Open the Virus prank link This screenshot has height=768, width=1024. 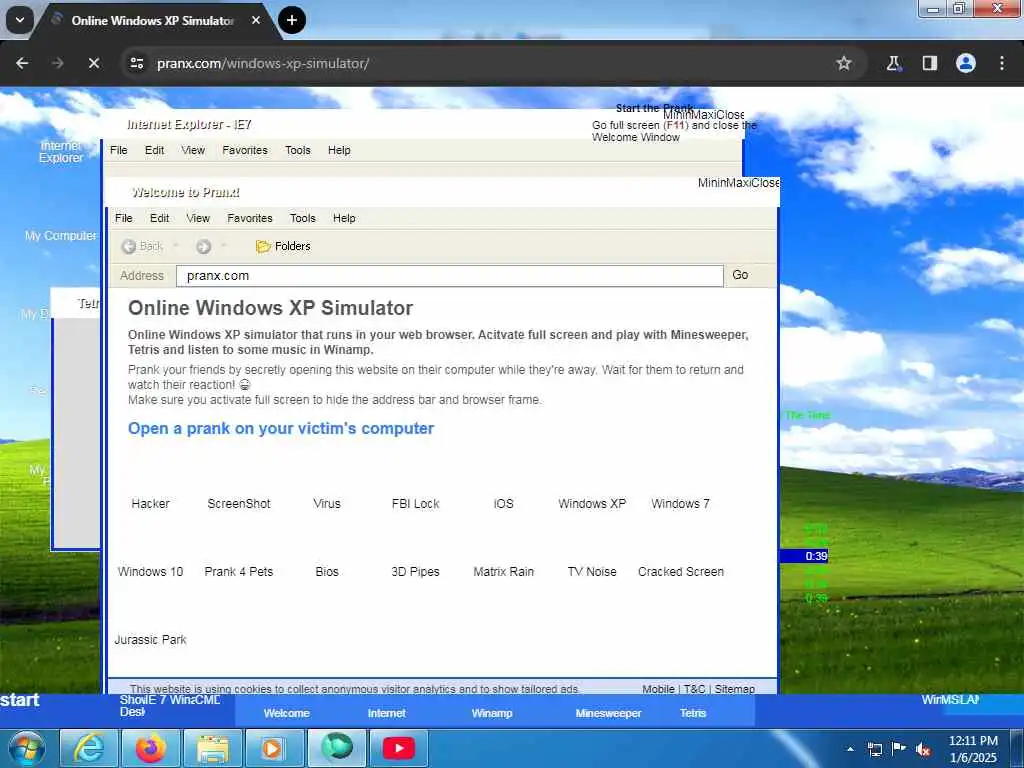(x=327, y=504)
